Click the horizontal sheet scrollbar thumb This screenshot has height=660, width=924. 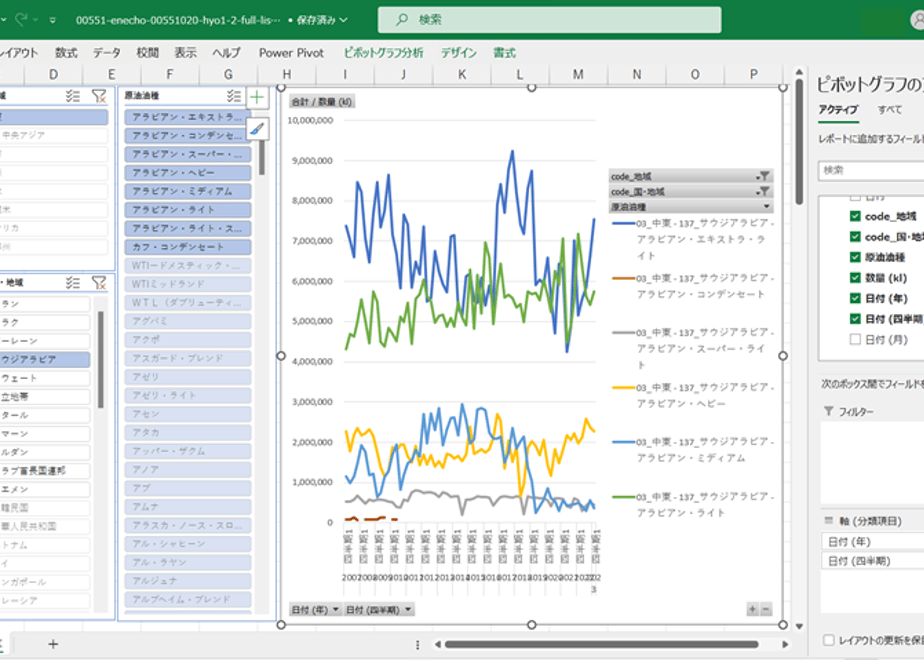602,644
